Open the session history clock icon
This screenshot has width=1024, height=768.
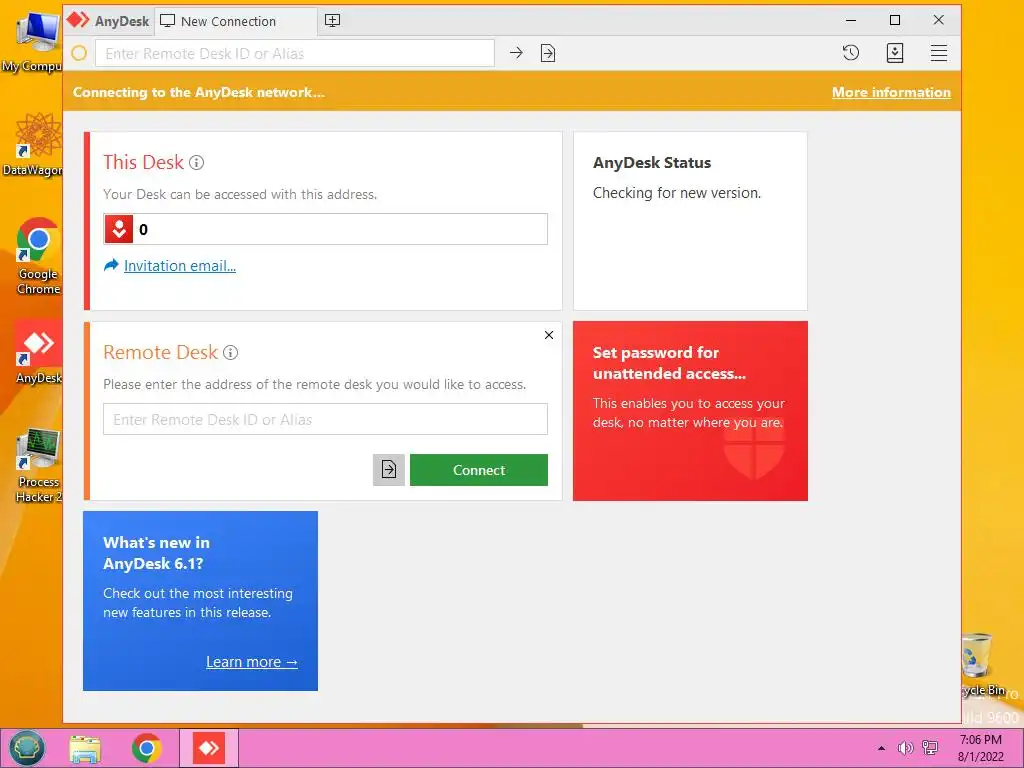(x=850, y=53)
